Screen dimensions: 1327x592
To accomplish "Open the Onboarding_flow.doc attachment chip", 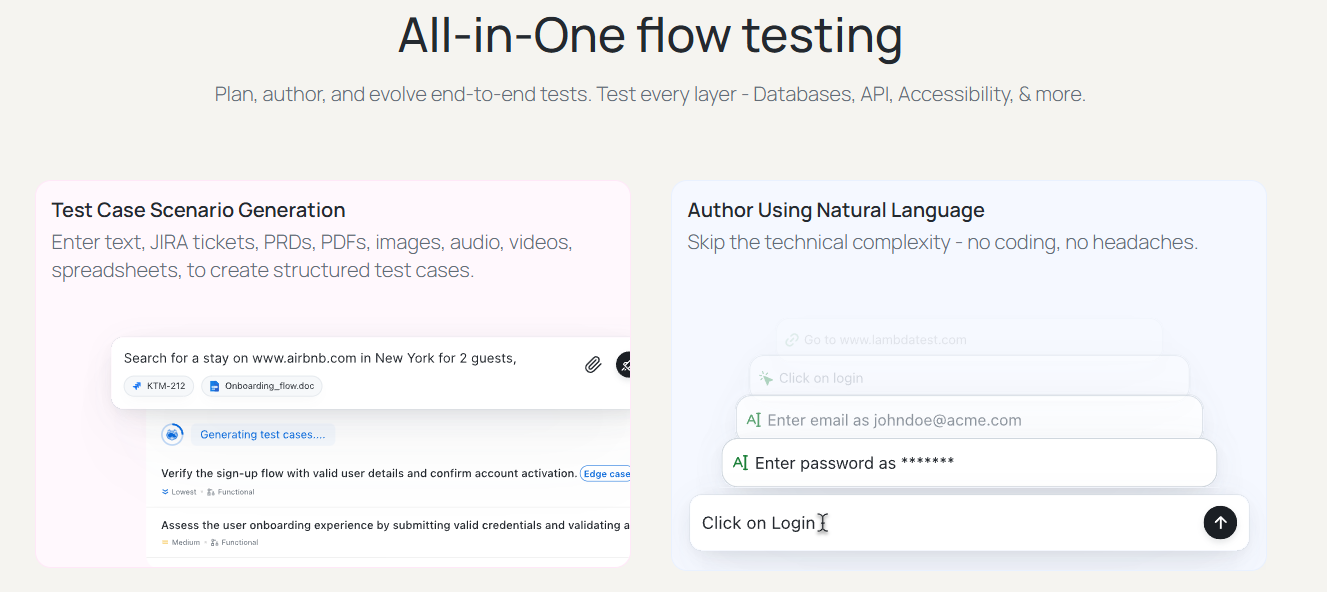I will [x=262, y=386].
